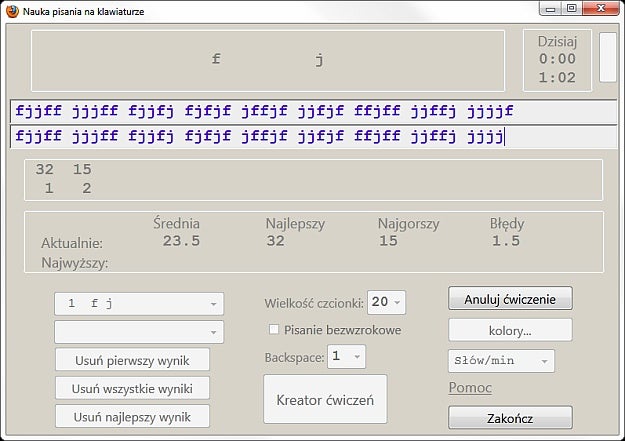
Task: Click the Dzisiaj time 0:00
Action: 557,59
